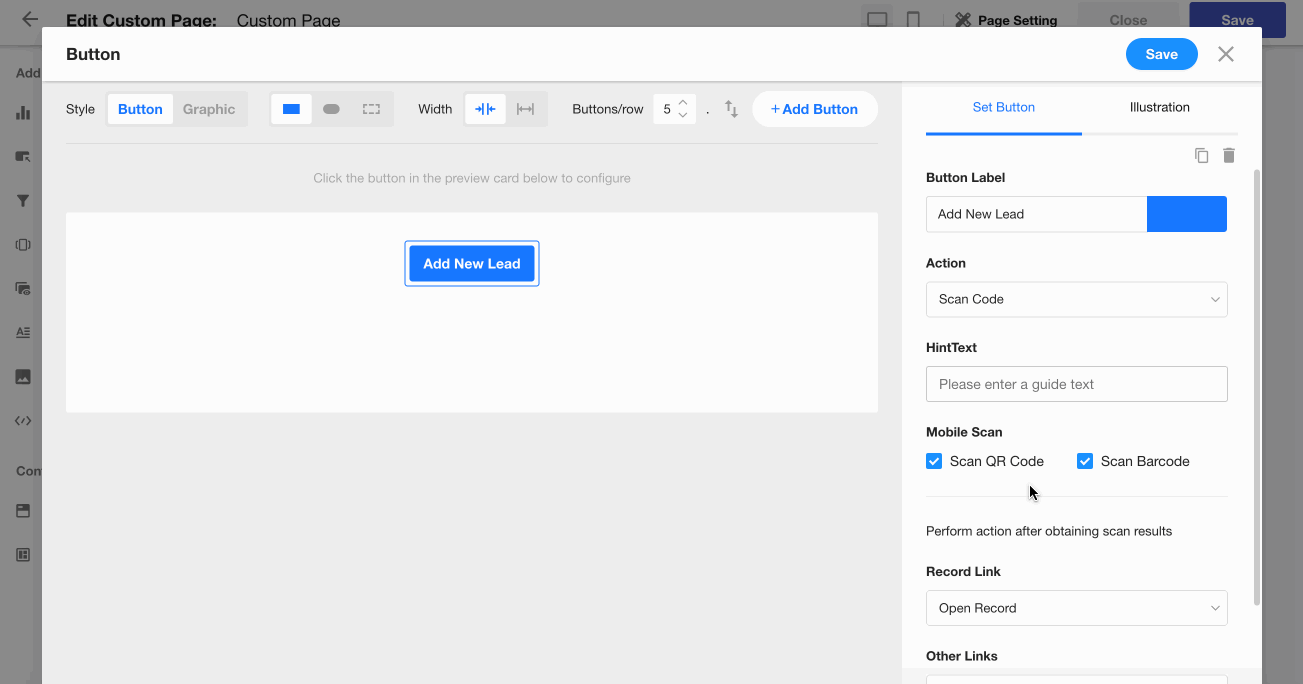Select the Set Button tab
Image resolution: width=1303 pixels, height=684 pixels.
coord(1003,107)
